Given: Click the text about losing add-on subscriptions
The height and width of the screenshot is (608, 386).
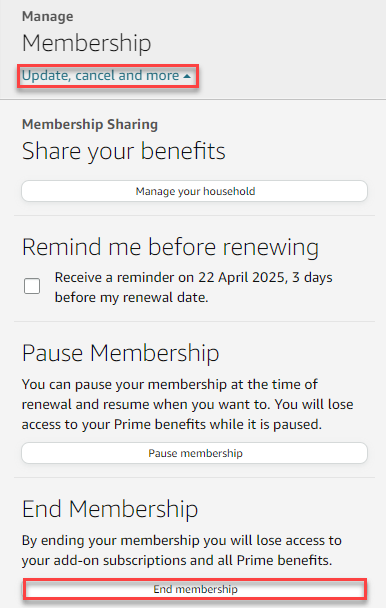Looking at the screenshot, I should pyautogui.click(x=182, y=550).
